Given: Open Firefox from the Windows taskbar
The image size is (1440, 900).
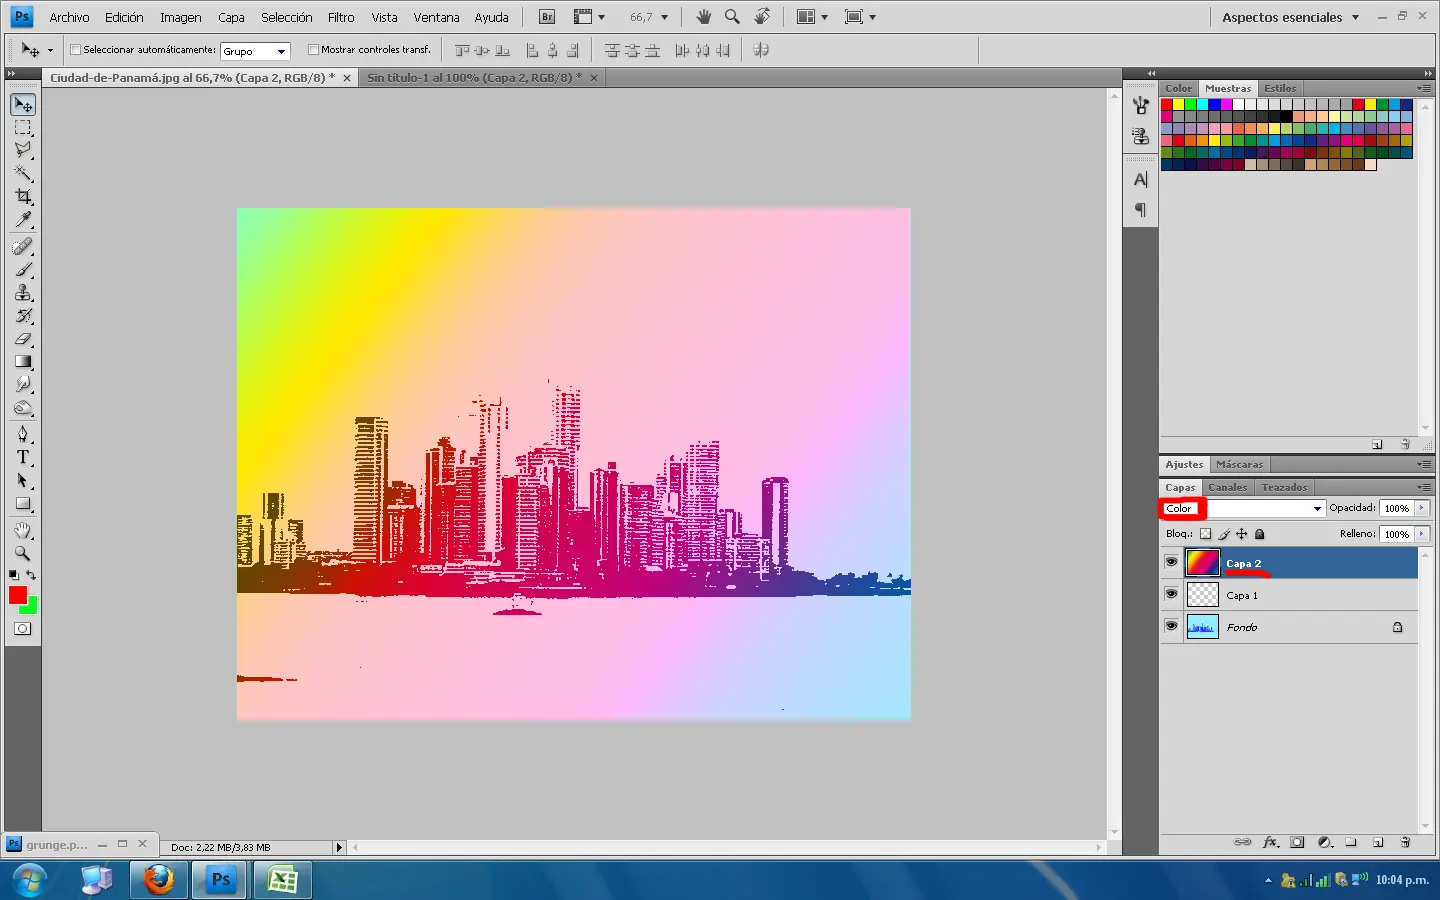Looking at the screenshot, I should (159, 880).
